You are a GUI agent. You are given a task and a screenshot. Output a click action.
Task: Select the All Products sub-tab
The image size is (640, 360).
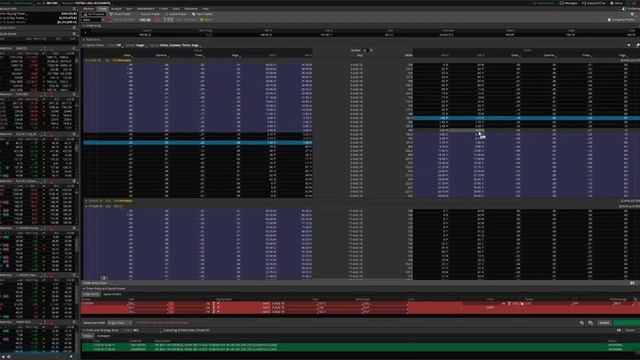coord(94,14)
